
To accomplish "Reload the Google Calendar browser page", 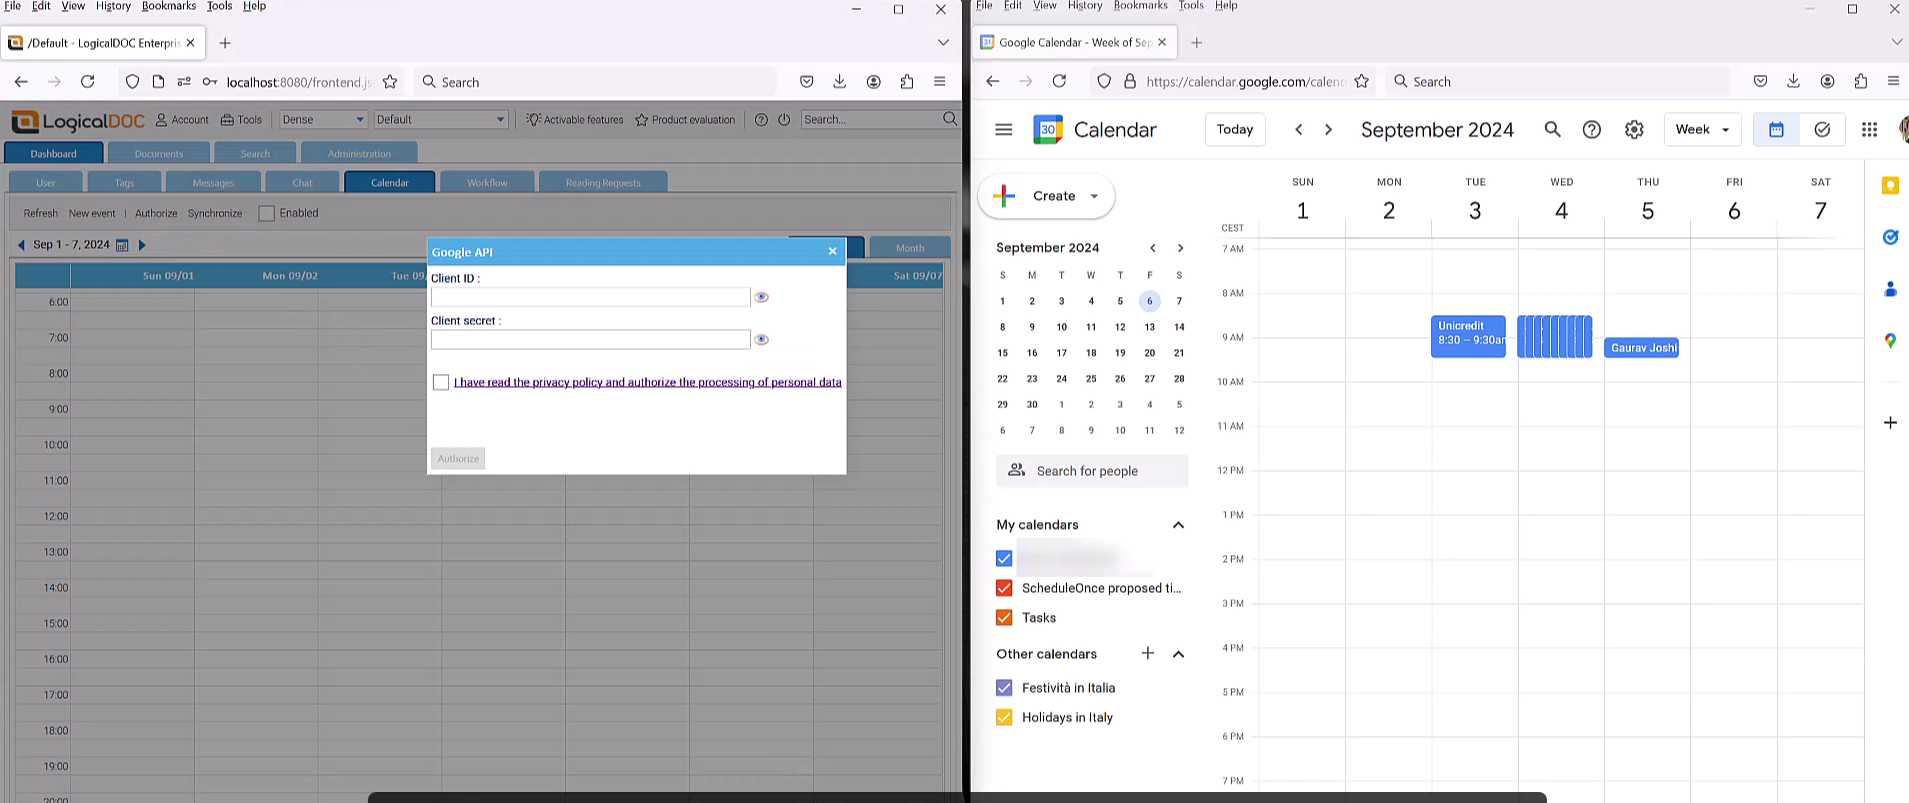I will [1060, 81].
